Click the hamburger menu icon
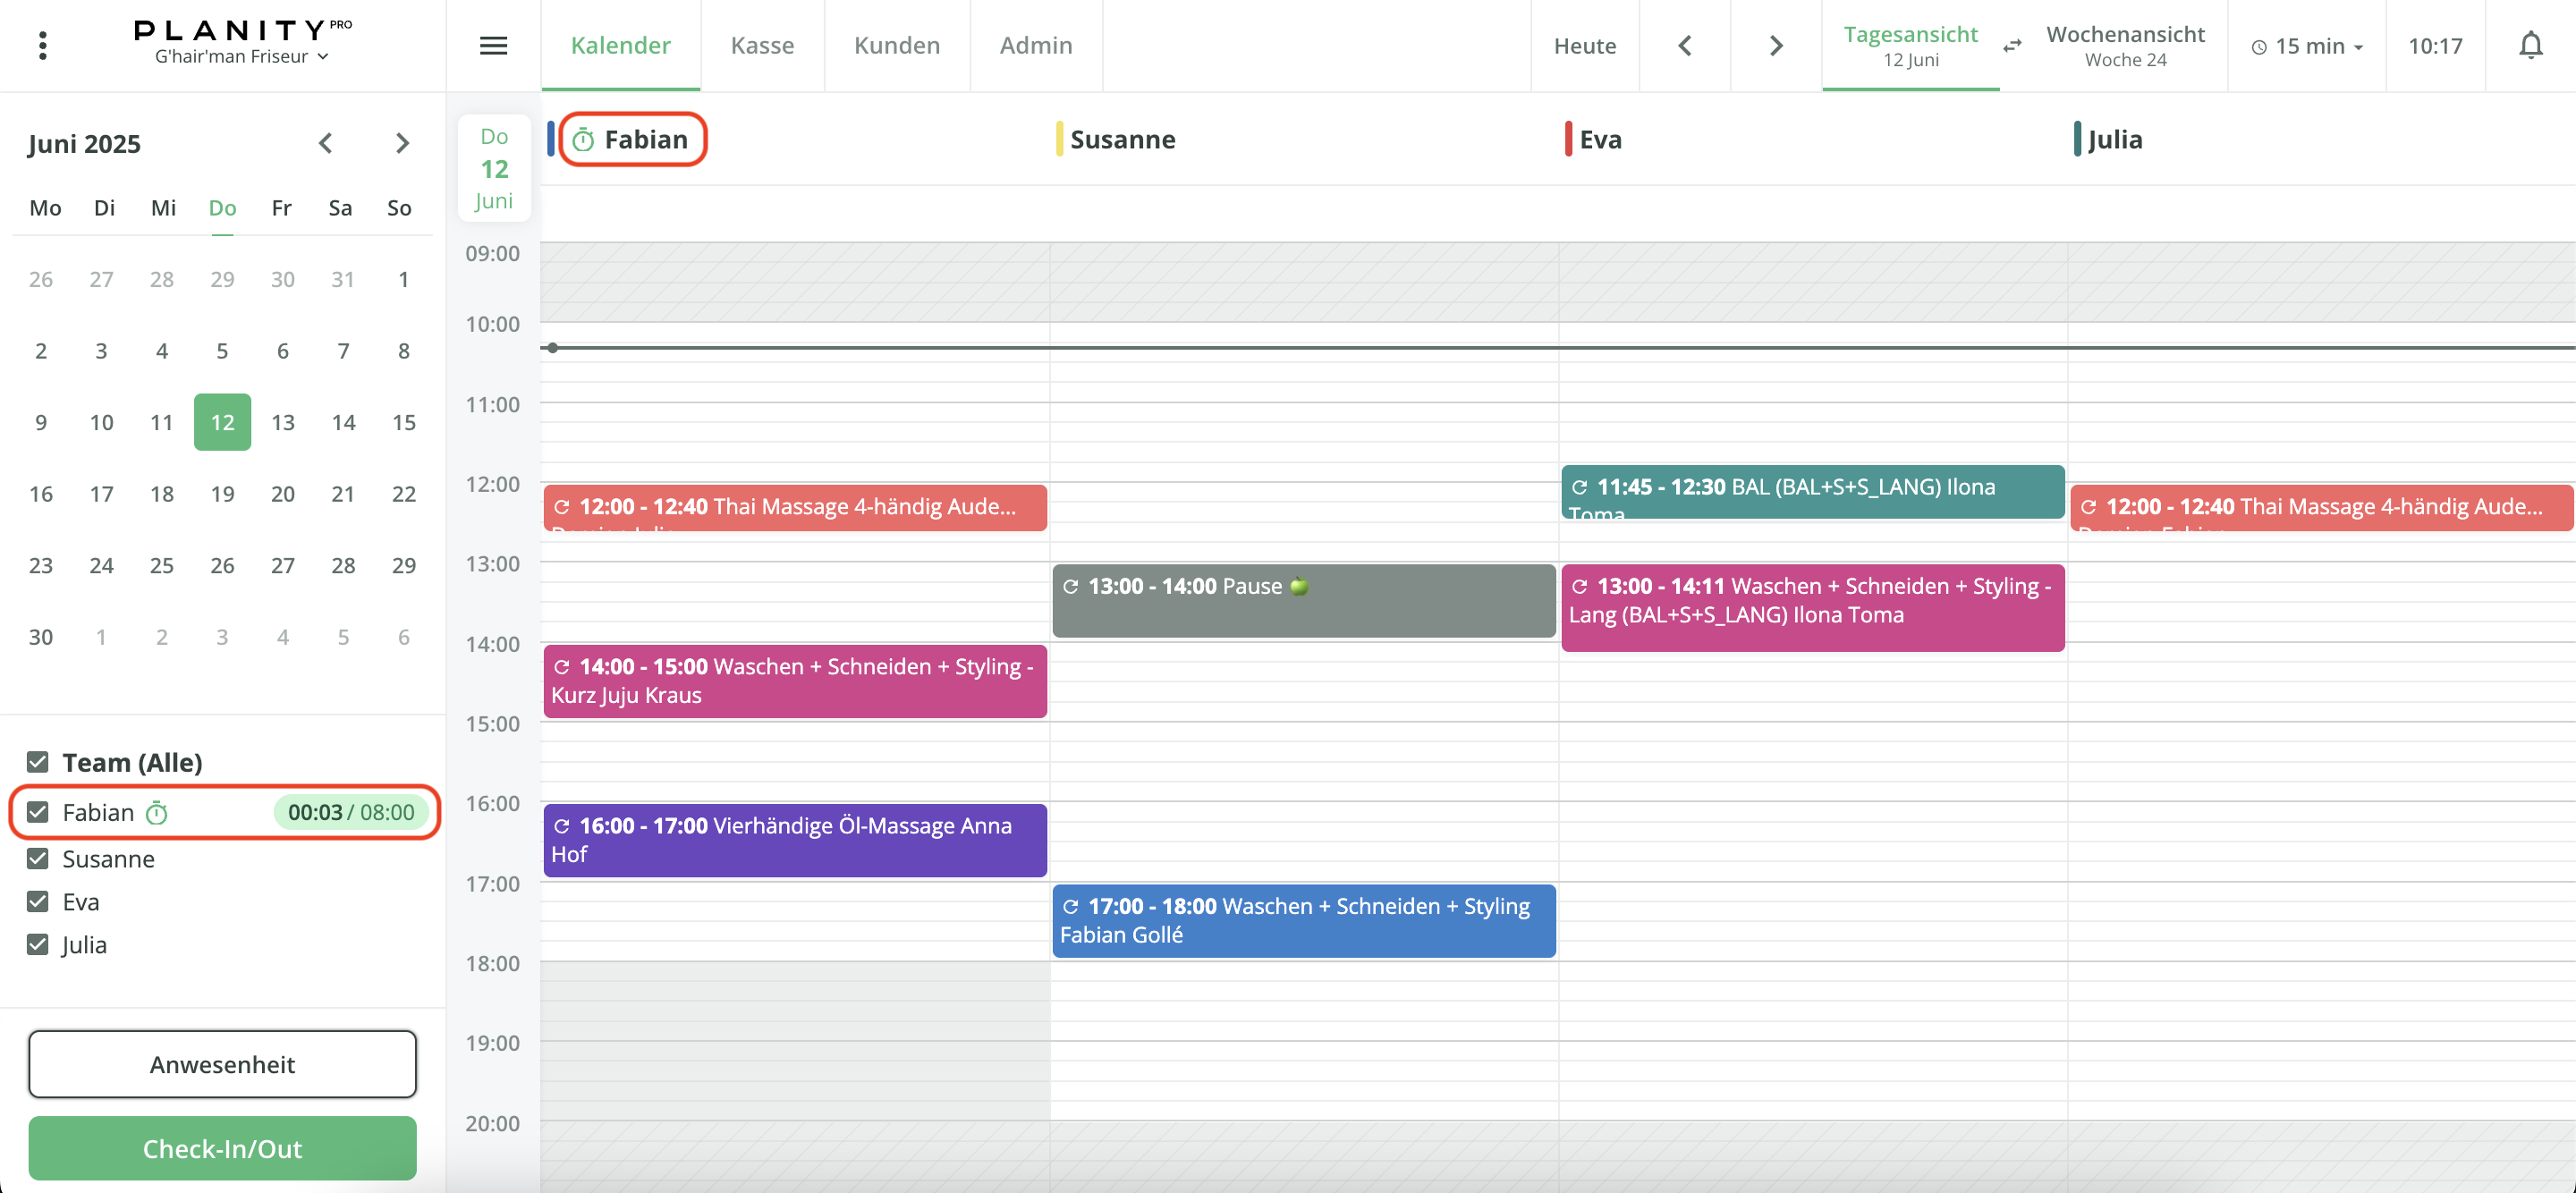Screen dimensions: 2576x1193 (493, 45)
